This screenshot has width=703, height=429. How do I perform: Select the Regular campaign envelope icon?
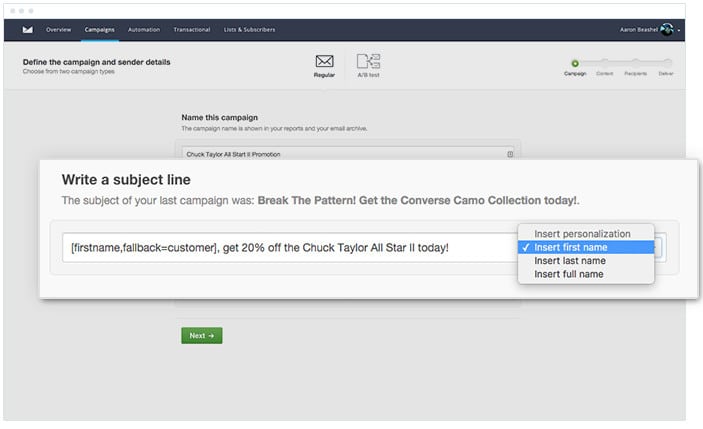pyautogui.click(x=324, y=62)
